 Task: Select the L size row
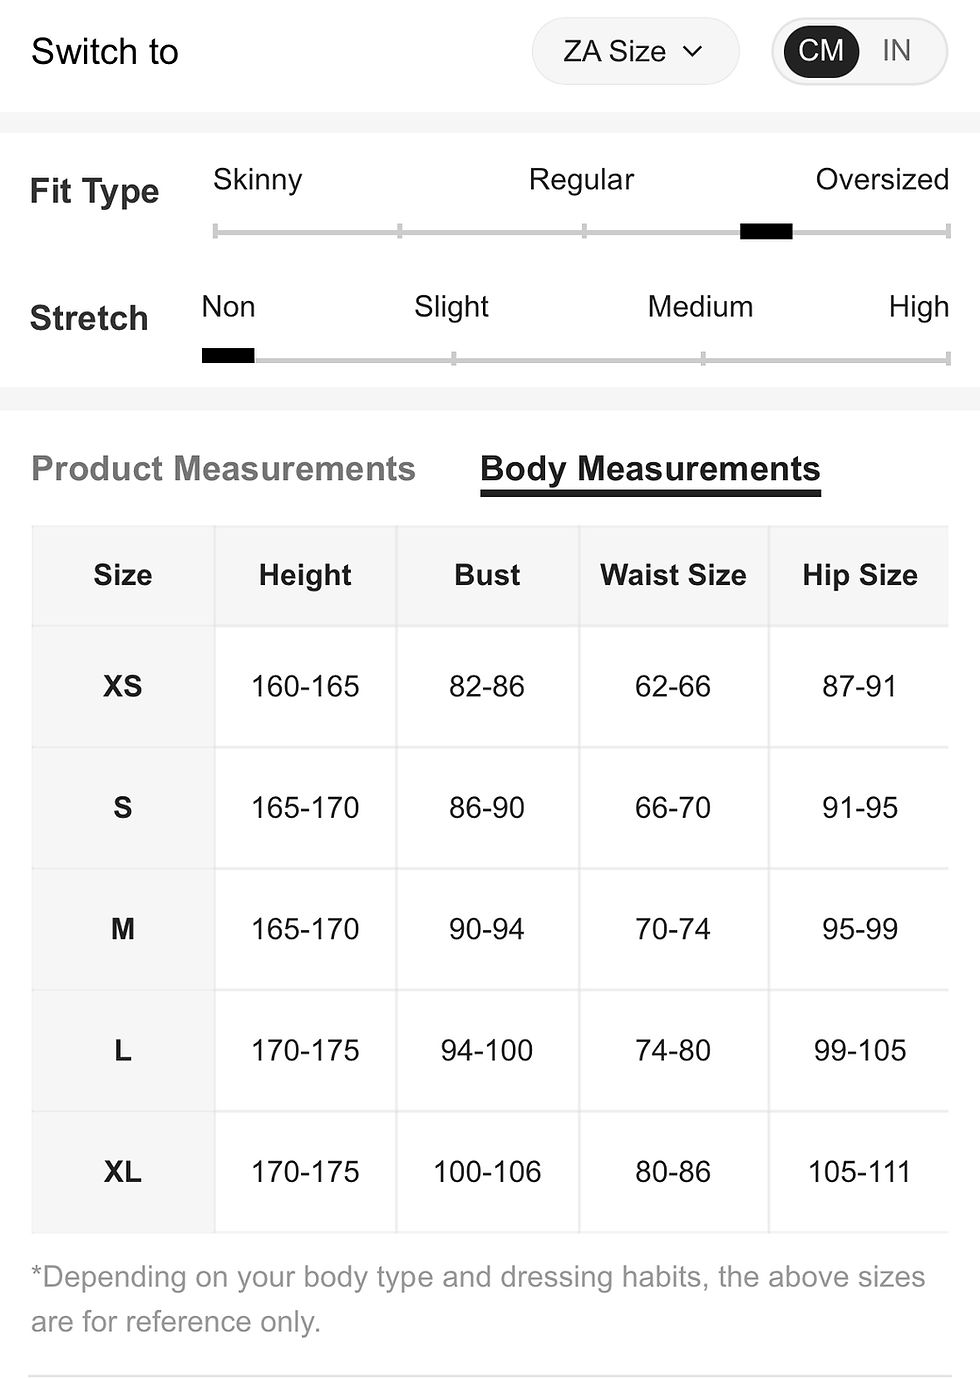tap(490, 1051)
